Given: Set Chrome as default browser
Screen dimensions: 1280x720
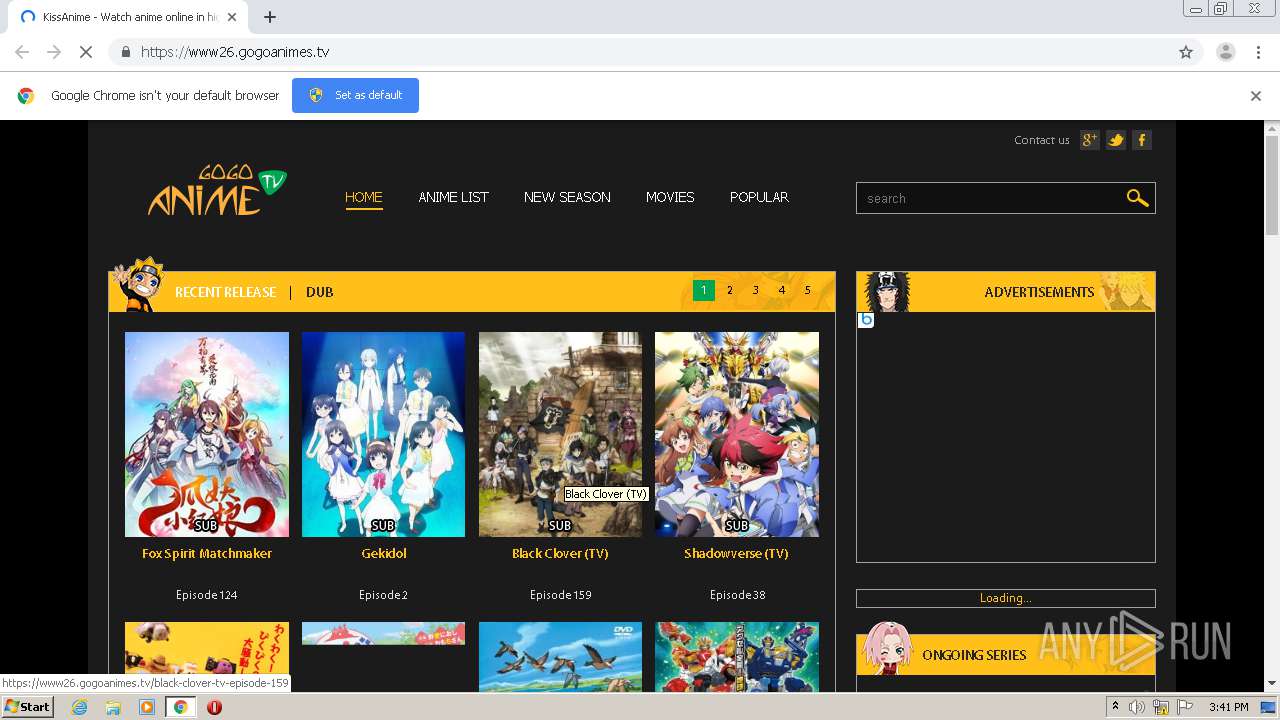Looking at the screenshot, I should [x=355, y=95].
